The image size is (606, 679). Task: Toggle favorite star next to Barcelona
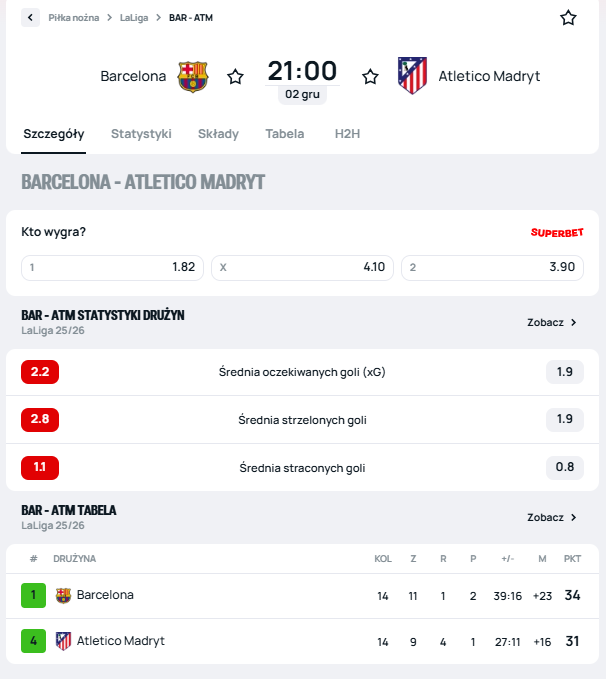tap(236, 77)
